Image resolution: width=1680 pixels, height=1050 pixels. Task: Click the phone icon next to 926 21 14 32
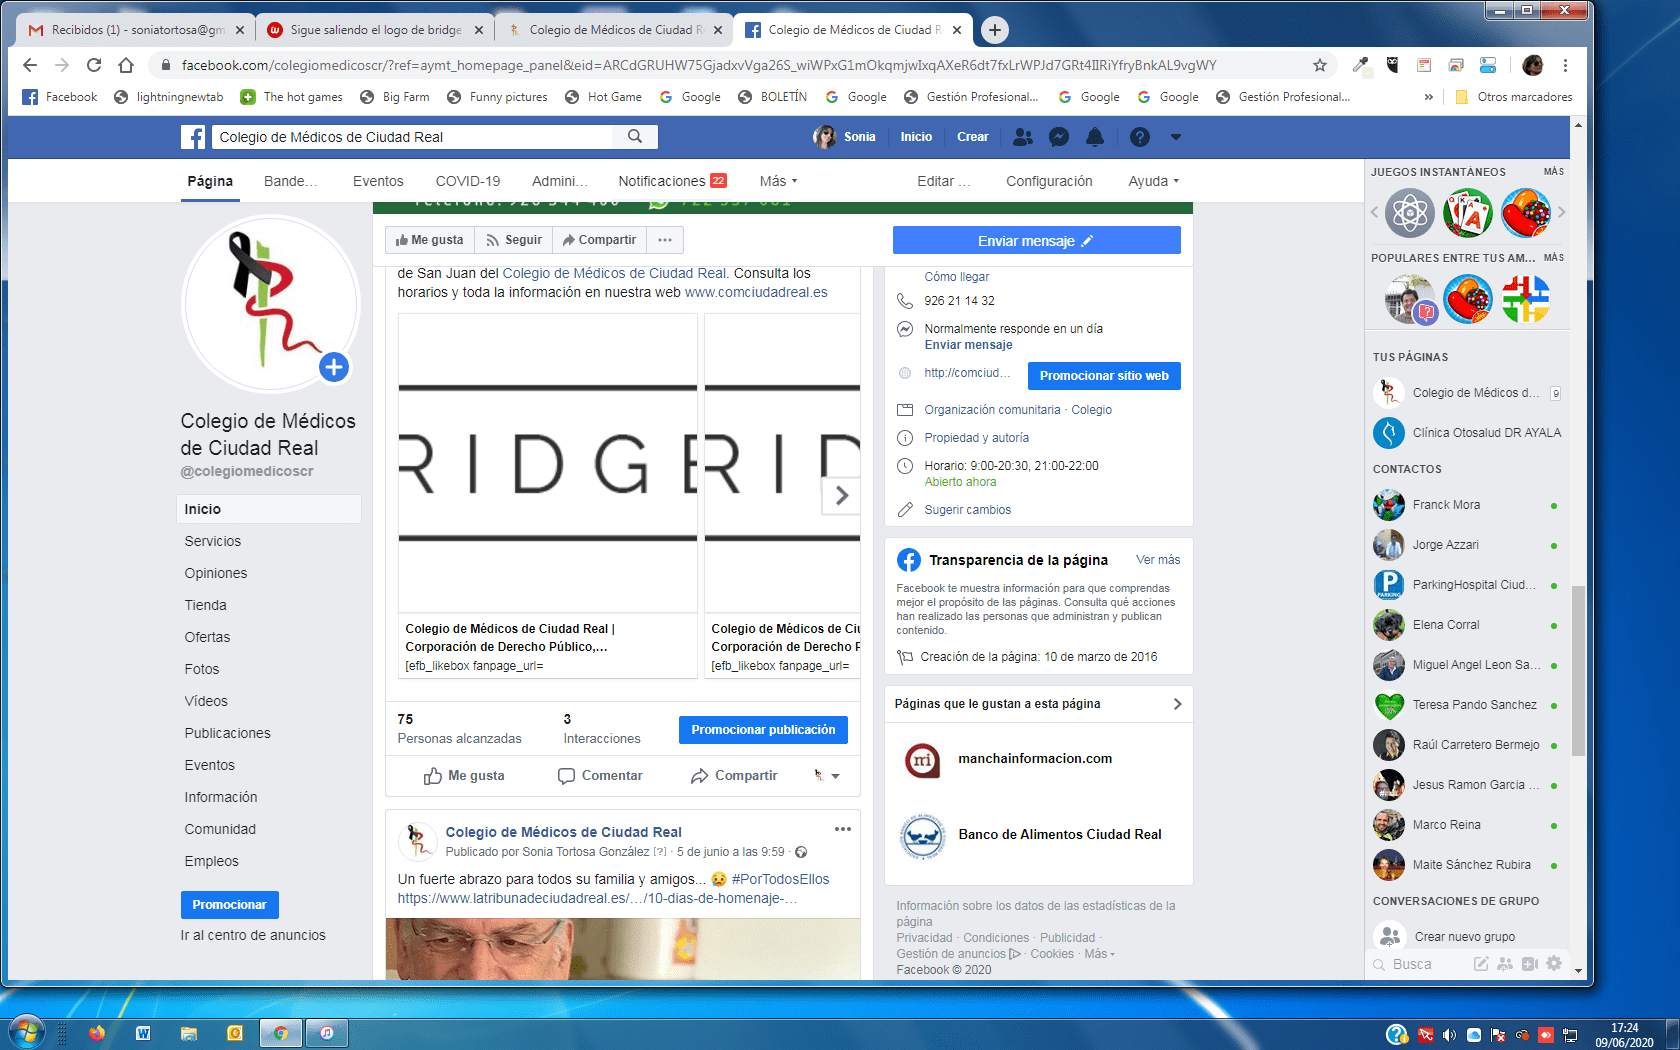905,301
